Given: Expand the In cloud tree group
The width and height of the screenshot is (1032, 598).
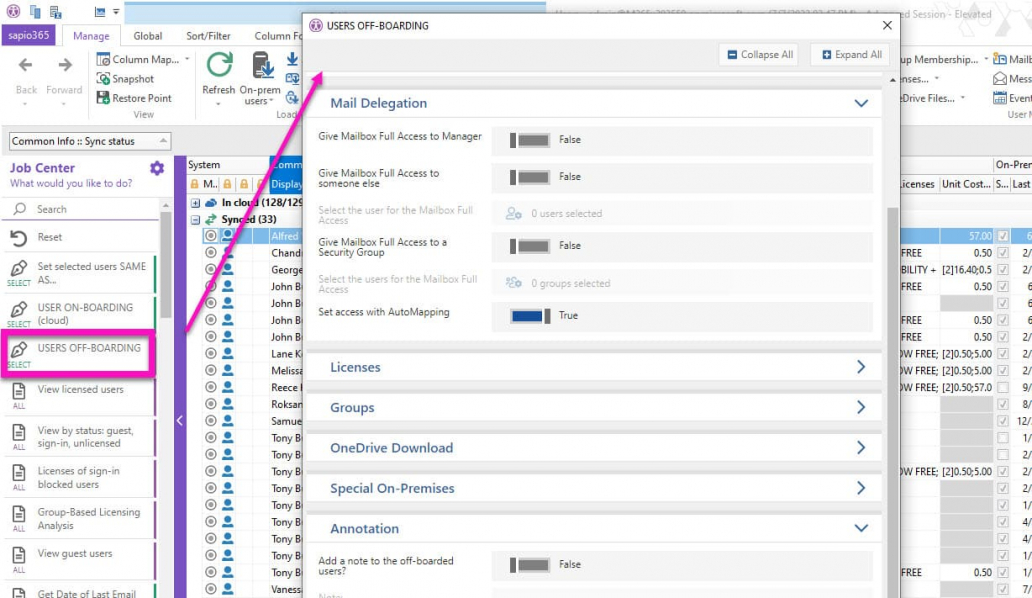Looking at the screenshot, I should coord(195,203).
